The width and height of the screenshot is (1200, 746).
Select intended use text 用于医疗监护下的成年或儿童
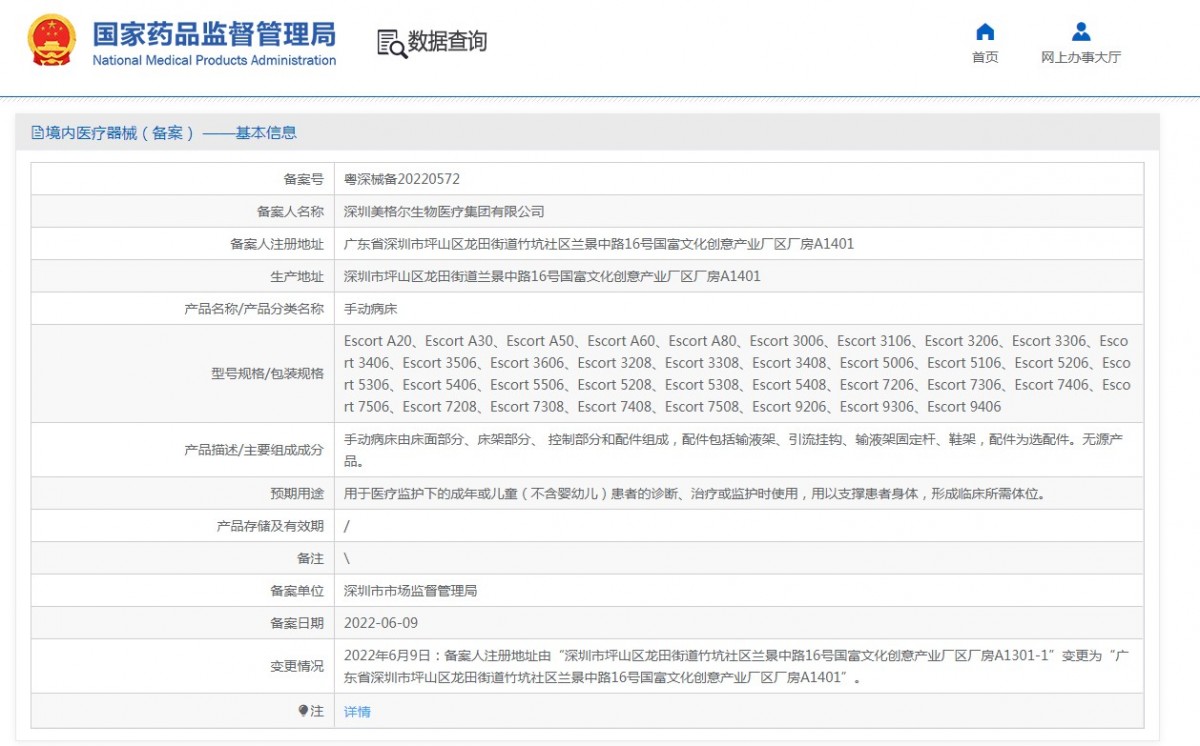click(695, 494)
